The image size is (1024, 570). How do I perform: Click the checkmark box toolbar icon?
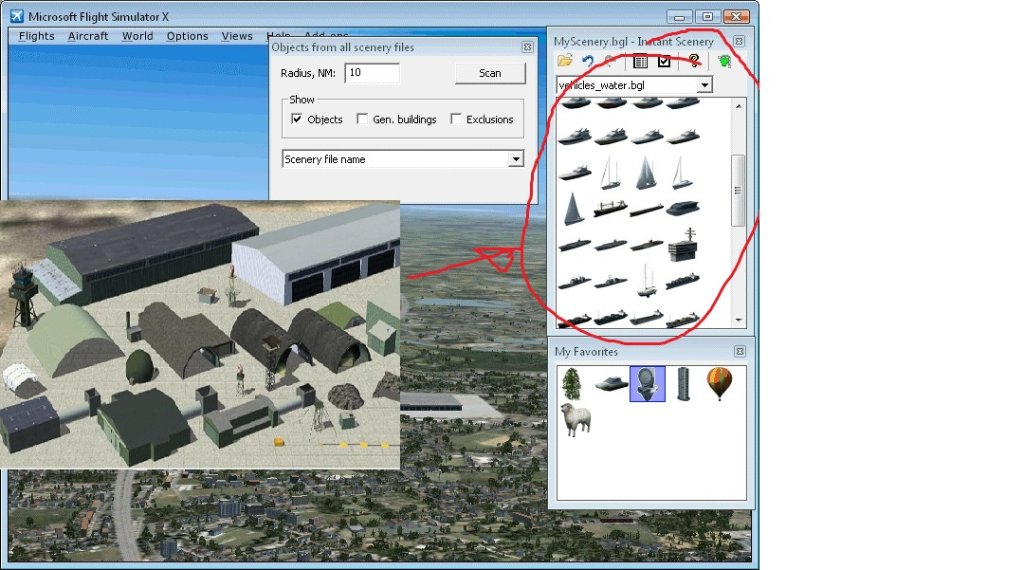[664, 61]
